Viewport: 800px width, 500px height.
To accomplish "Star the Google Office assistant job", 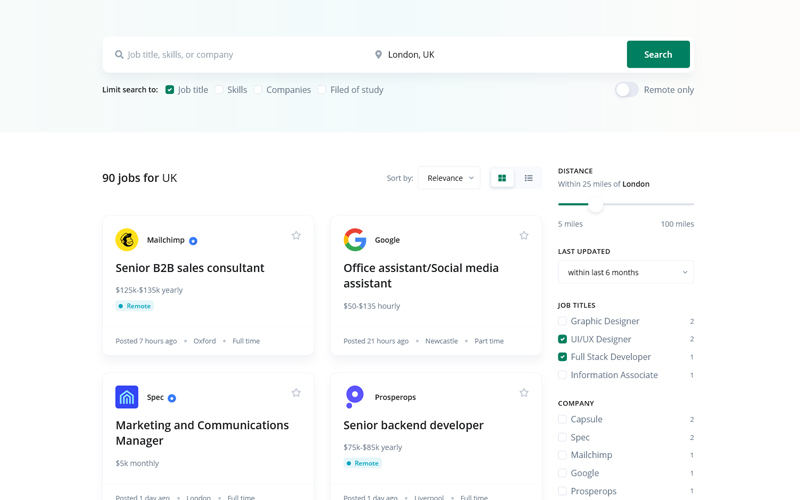I will [x=524, y=236].
